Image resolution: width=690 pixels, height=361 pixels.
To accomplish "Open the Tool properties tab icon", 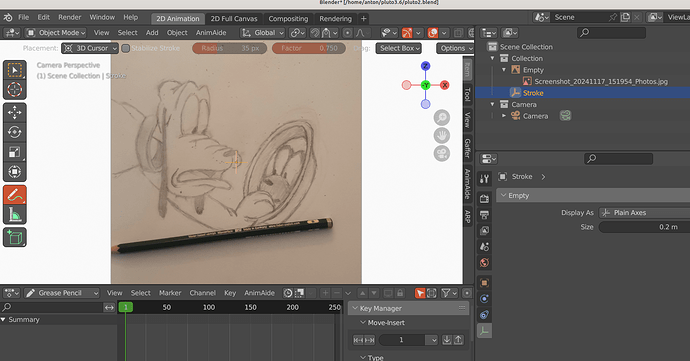I will coord(484,178).
